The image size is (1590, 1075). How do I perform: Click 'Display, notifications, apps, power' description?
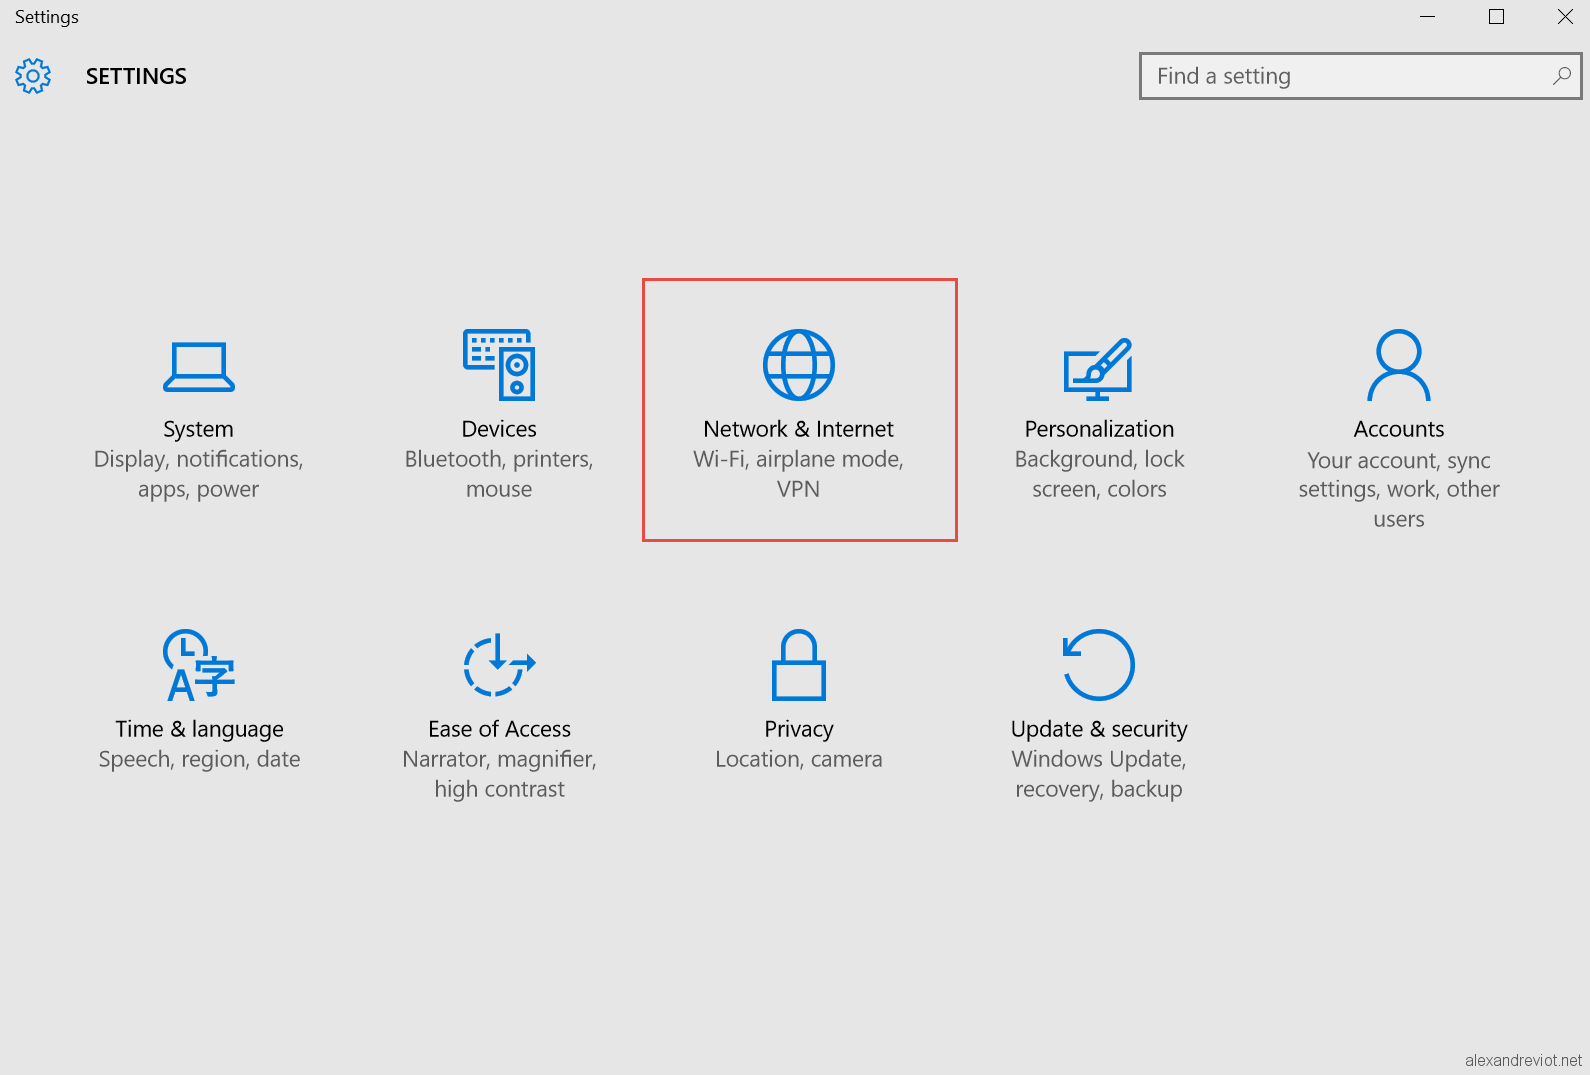(198, 474)
